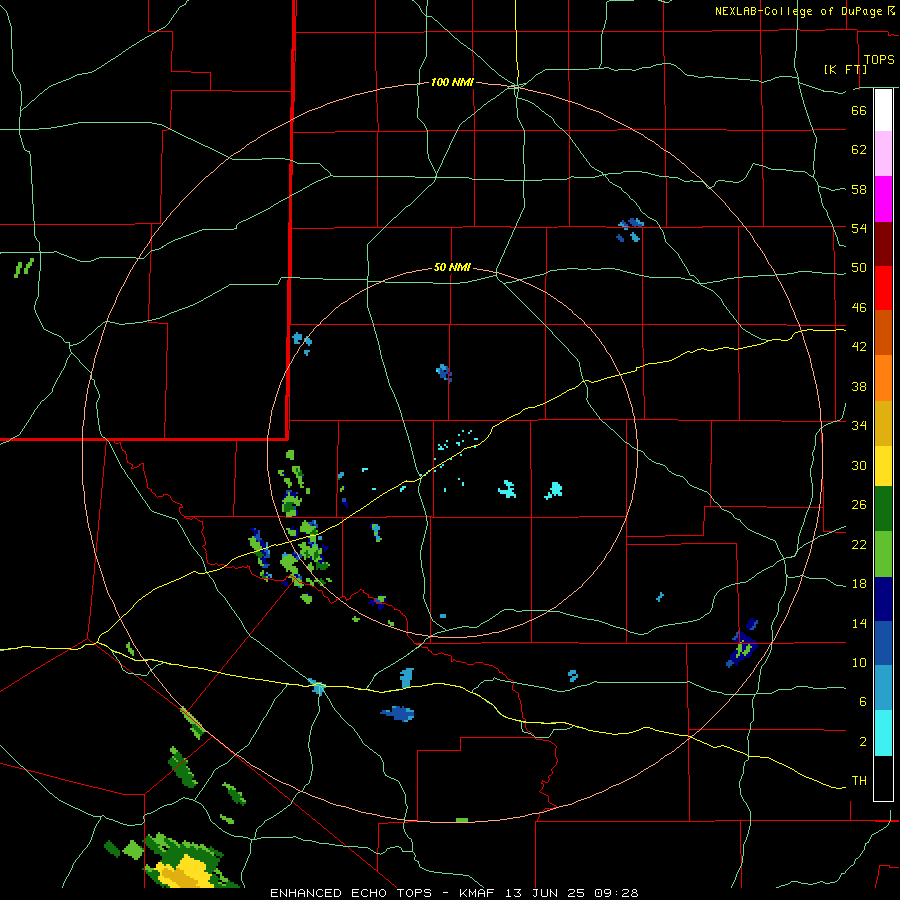The image size is (900, 900).
Task: Click the '26' legend value
Action: [859, 505]
